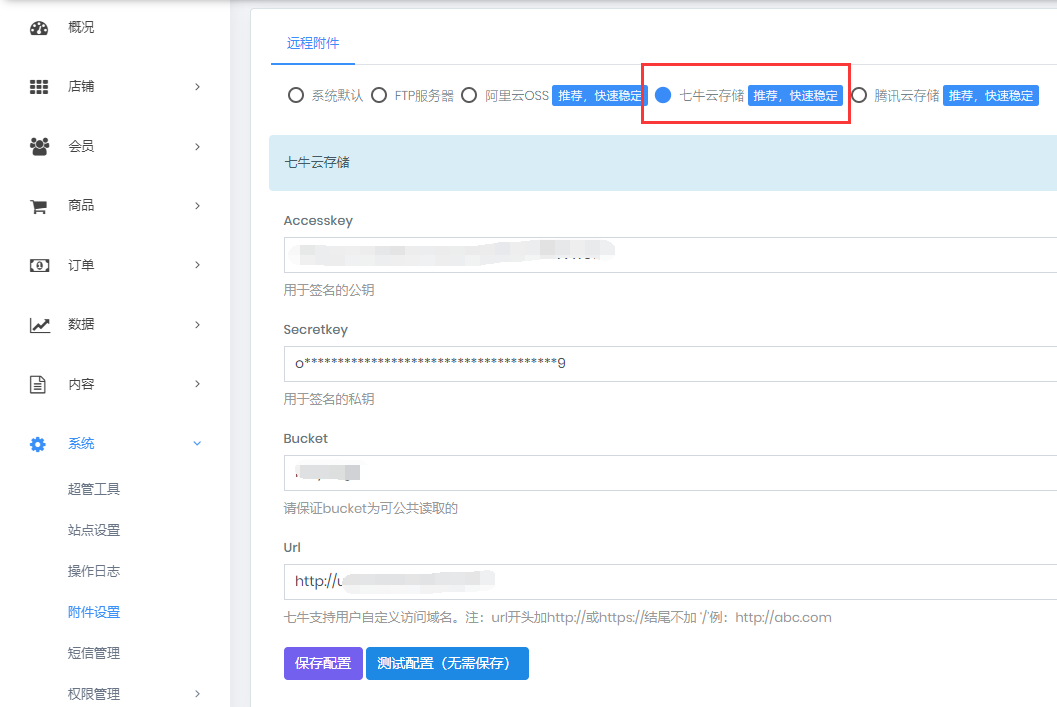The width and height of the screenshot is (1057, 707).
Task: Click the 用于签名的公钥 hint text
Action: click(329, 290)
